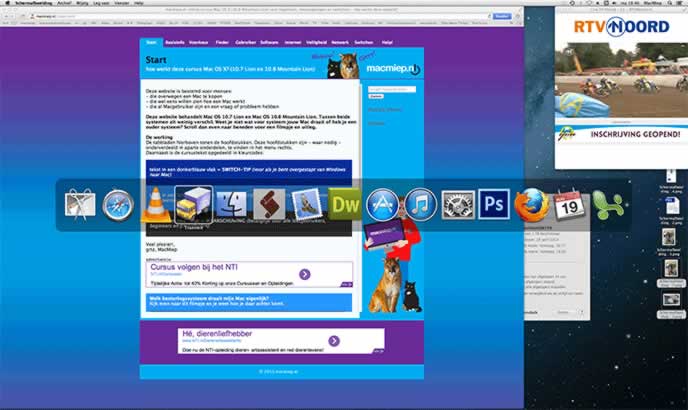Switch to Finder via app switcher

[231, 205]
